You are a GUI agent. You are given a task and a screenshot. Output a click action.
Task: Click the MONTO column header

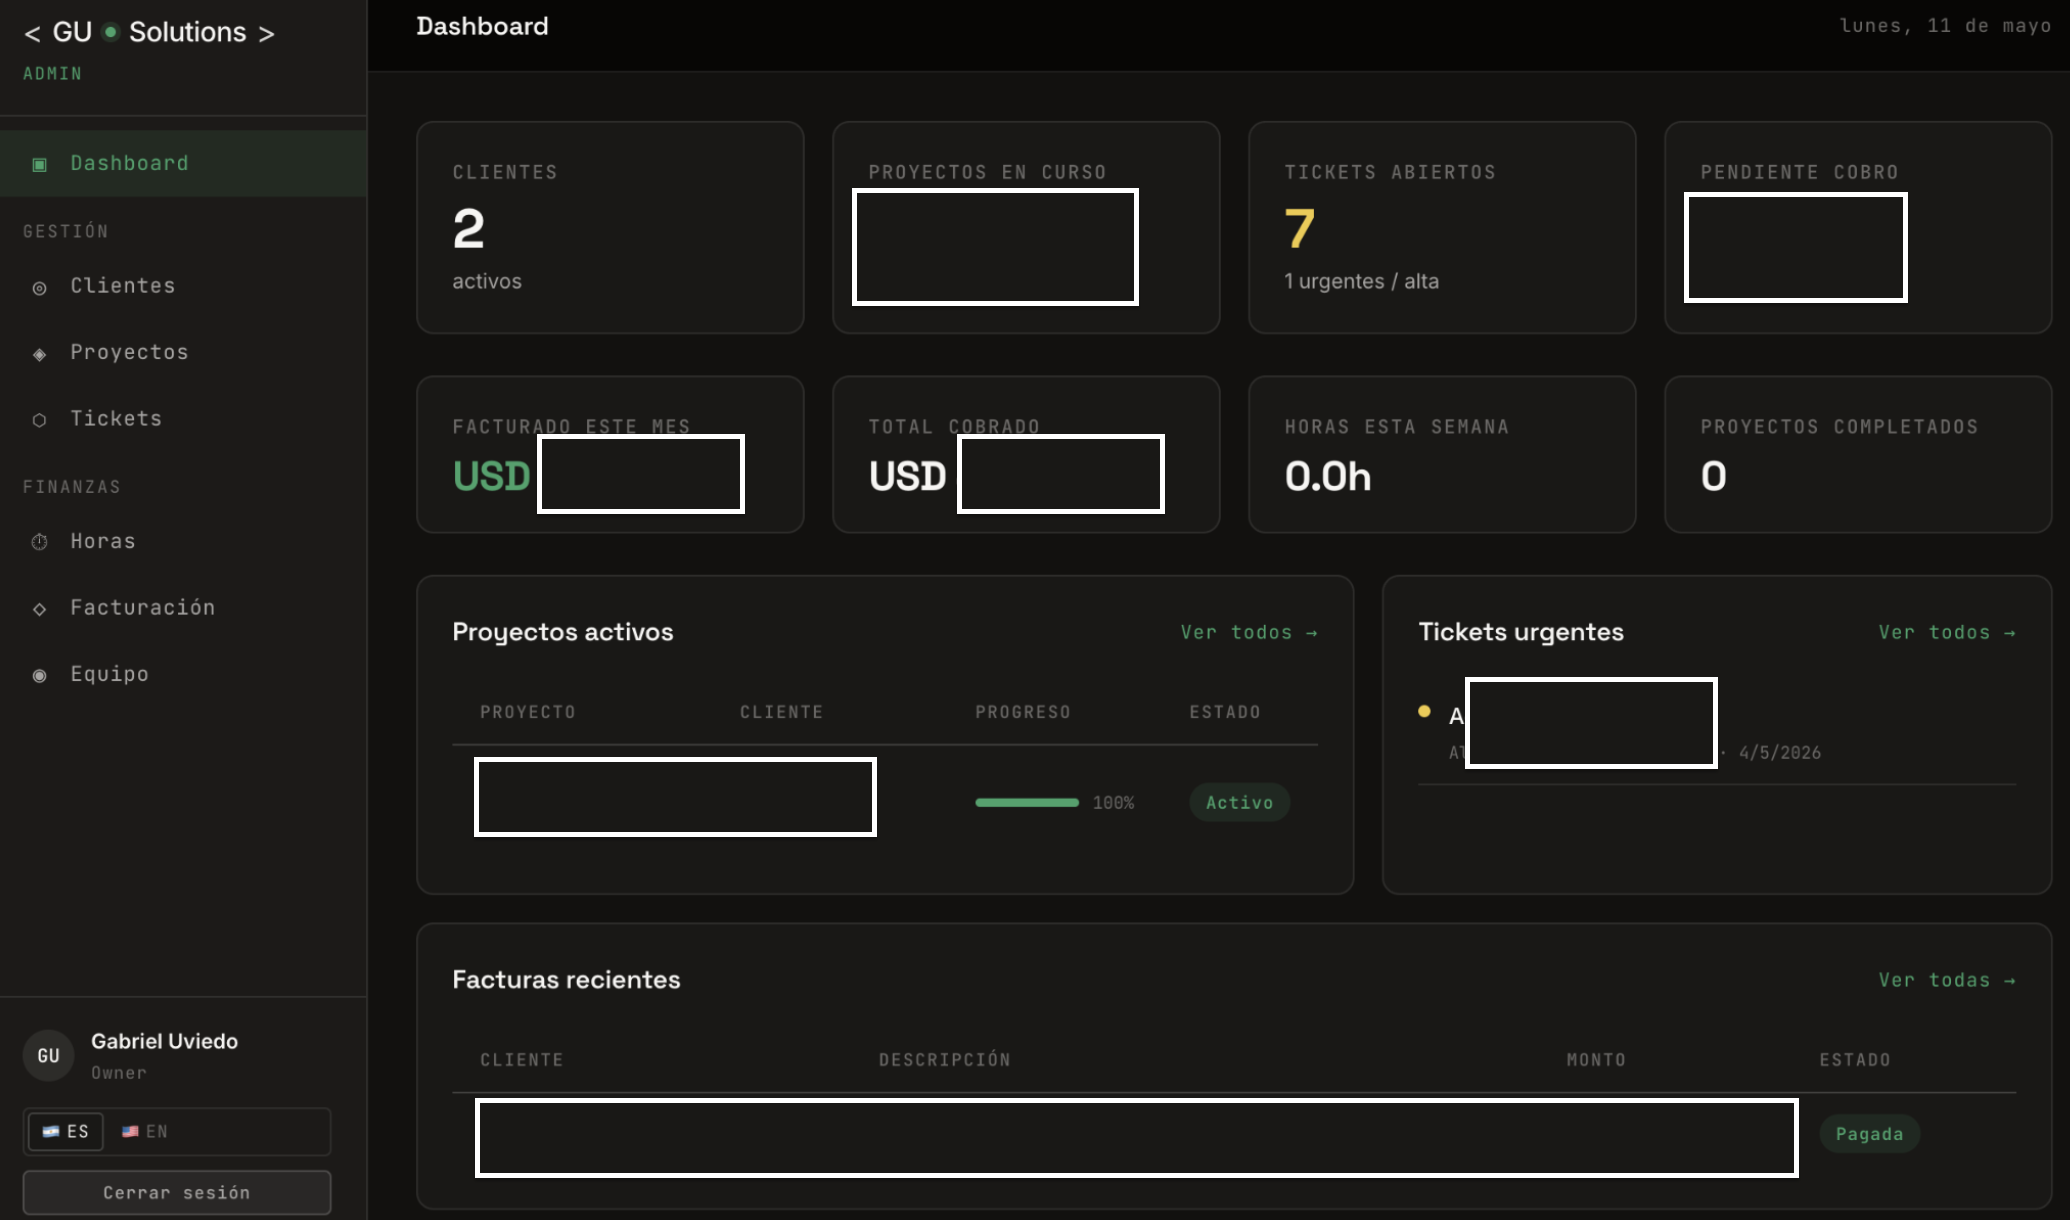pos(1596,1060)
